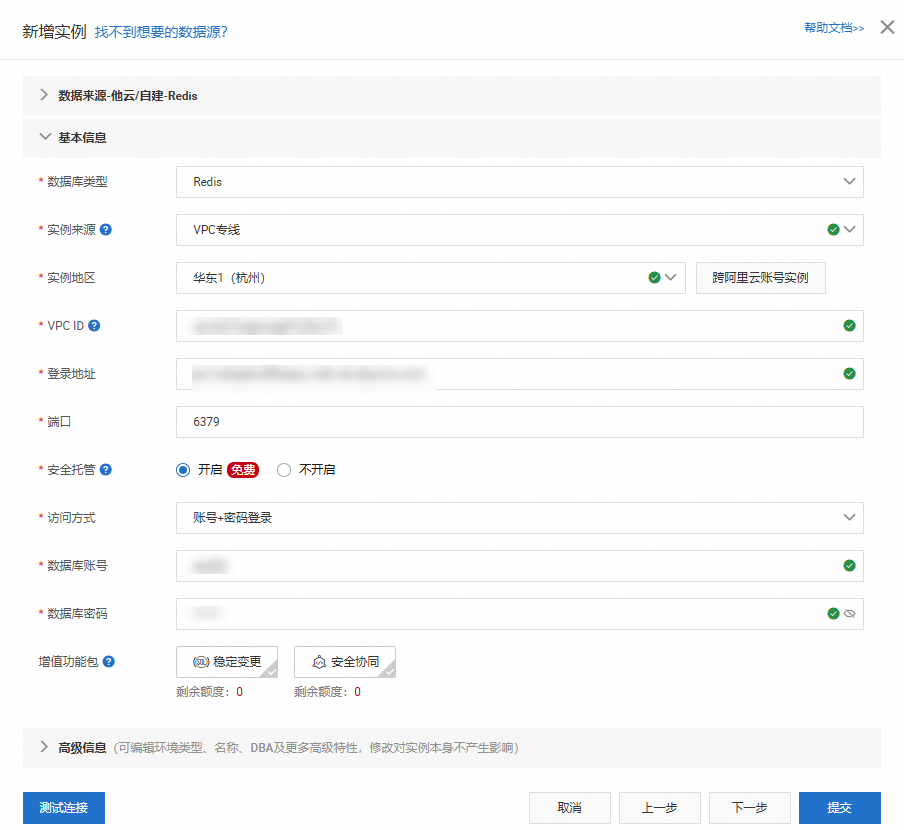The image size is (904, 830).
Task: Proceed with 下一步 button
Action: coord(749,808)
